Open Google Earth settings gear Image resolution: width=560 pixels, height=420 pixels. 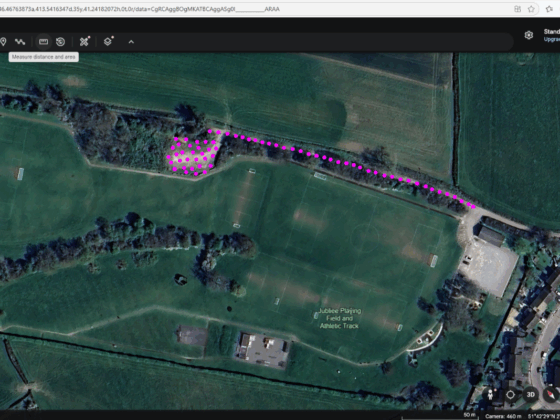point(529,35)
